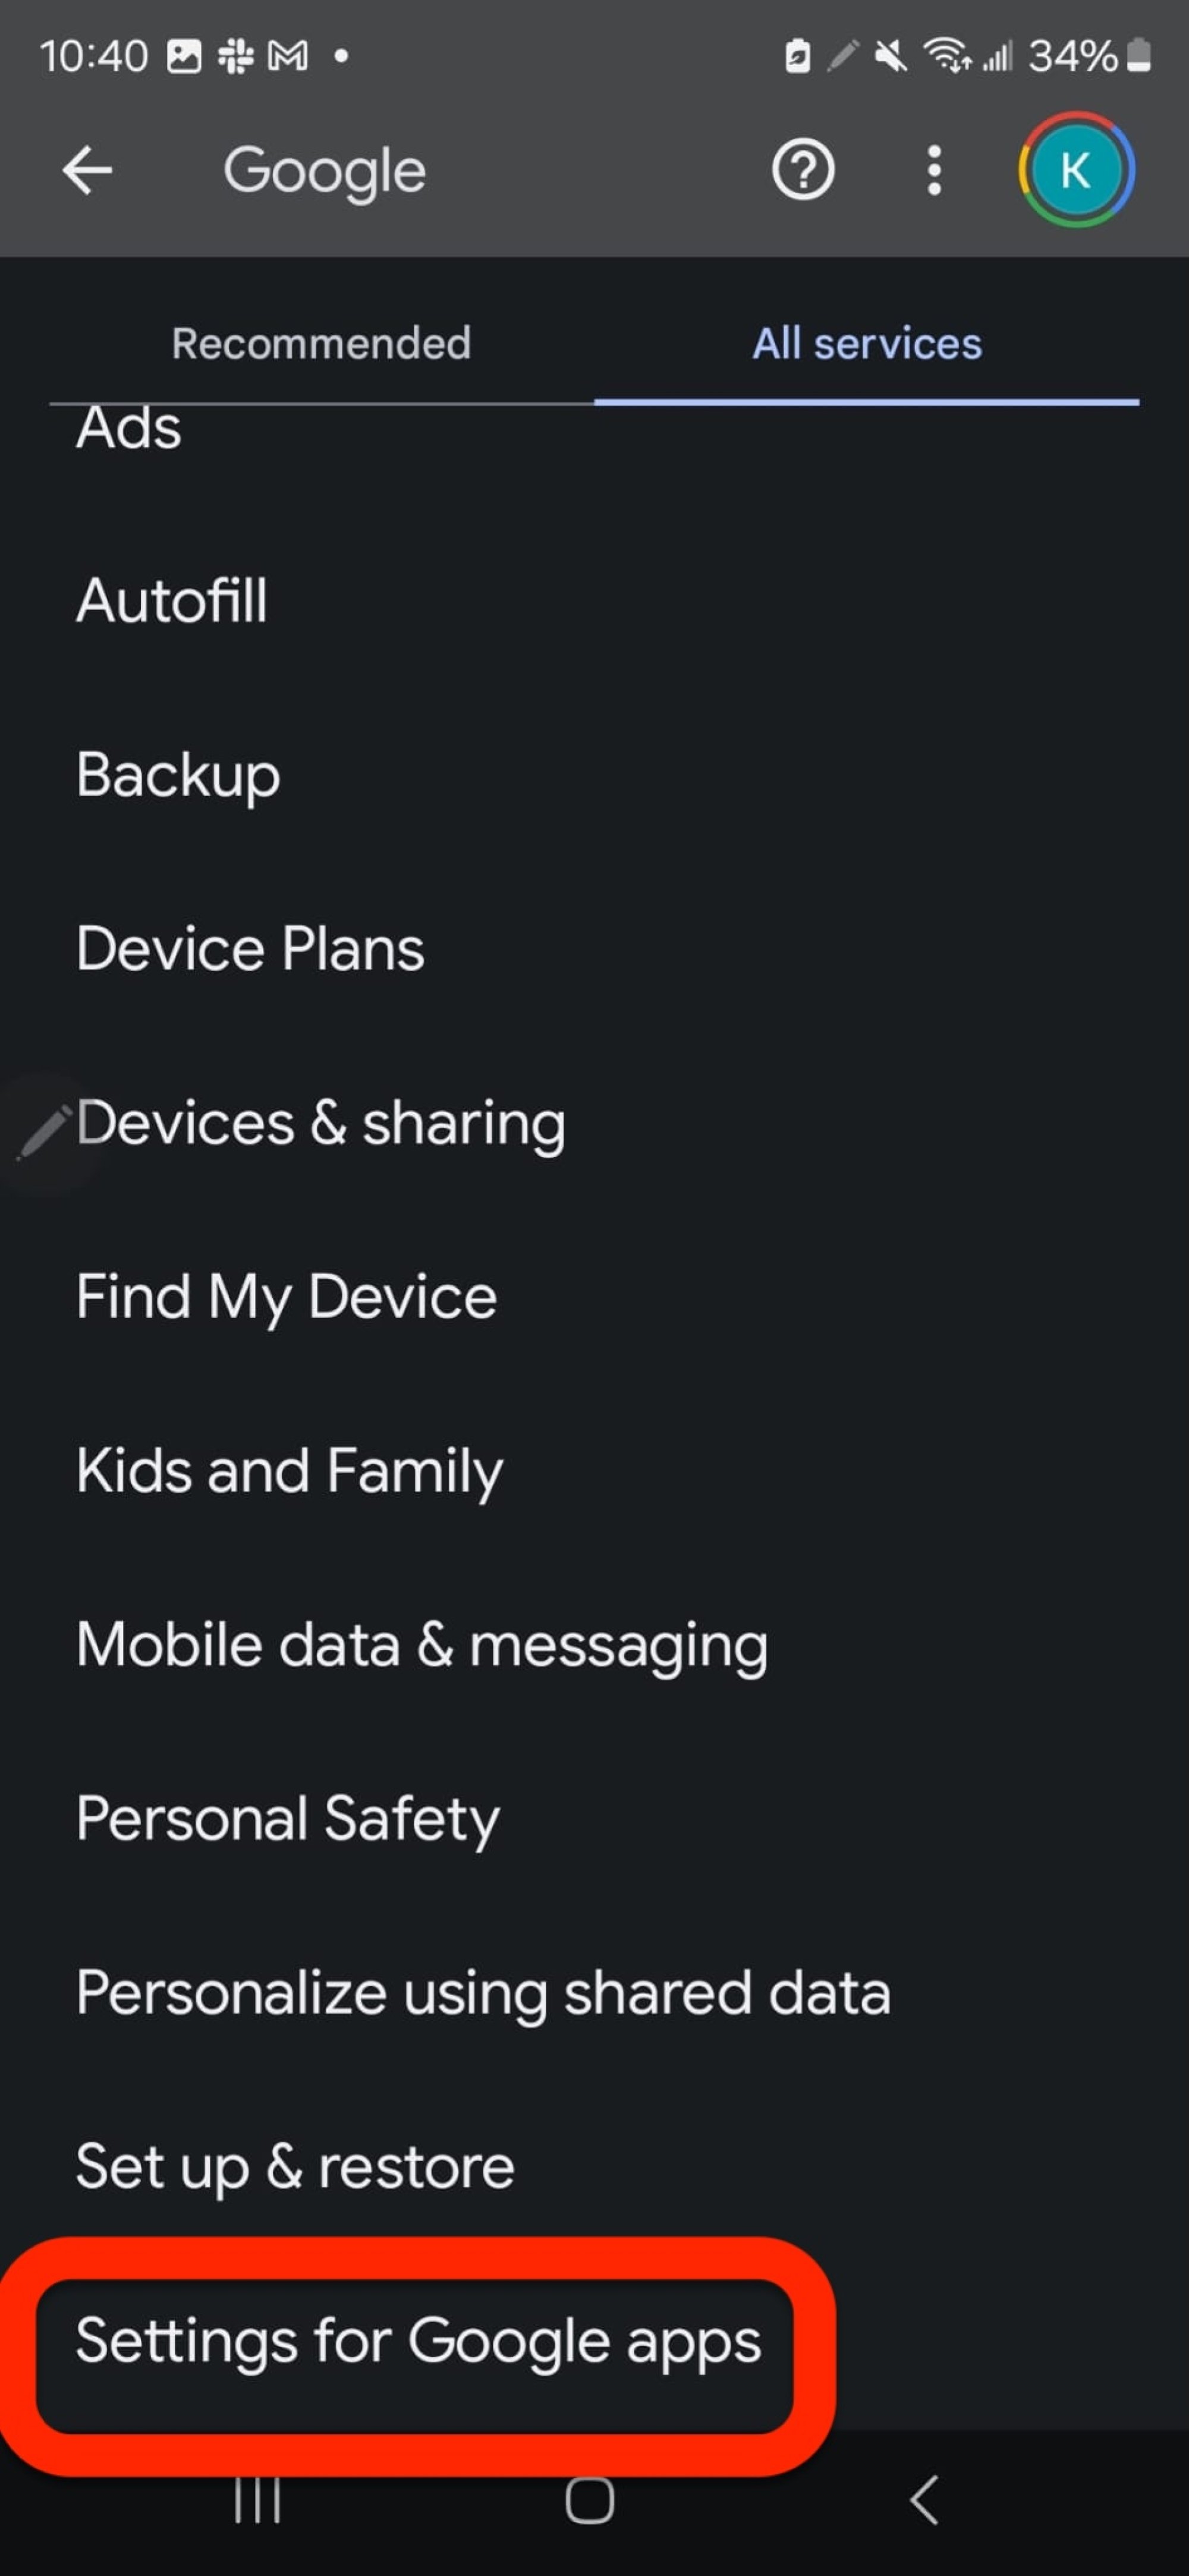This screenshot has height=2576, width=1189.
Task: Open the Find My Device option
Action: 286,1296
